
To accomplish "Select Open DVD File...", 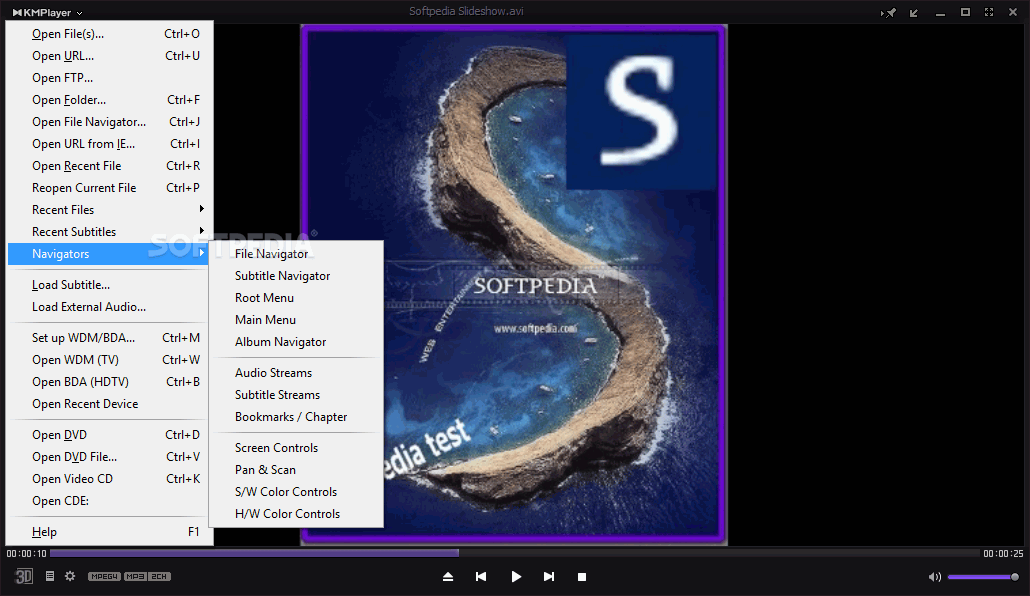I will [110, 457].
